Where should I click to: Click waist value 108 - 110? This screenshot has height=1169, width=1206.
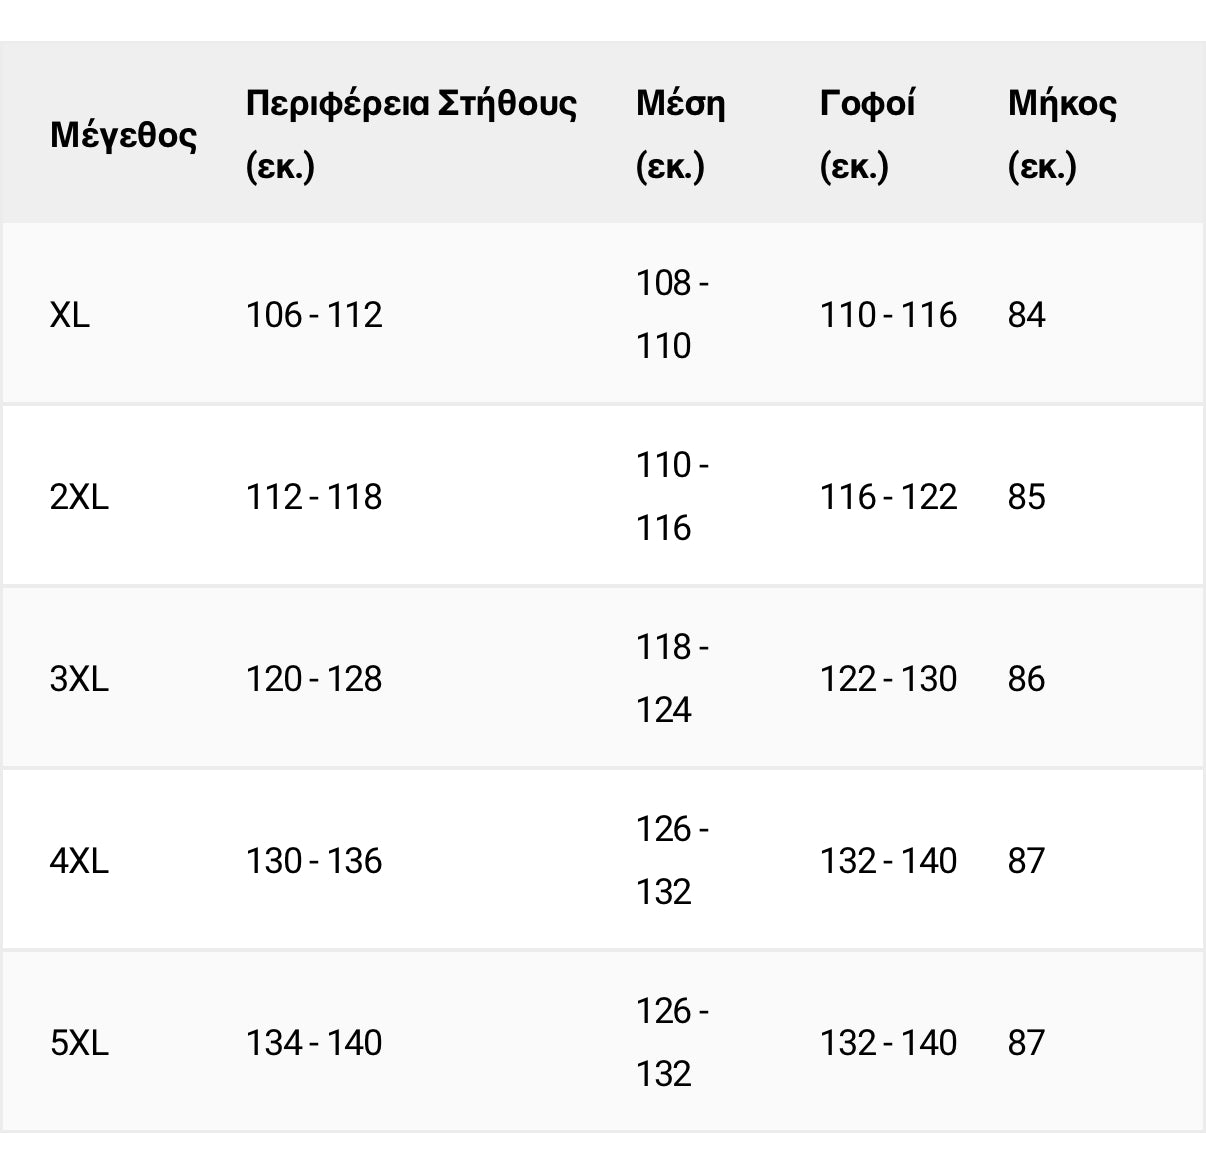[x=673, y=315]
